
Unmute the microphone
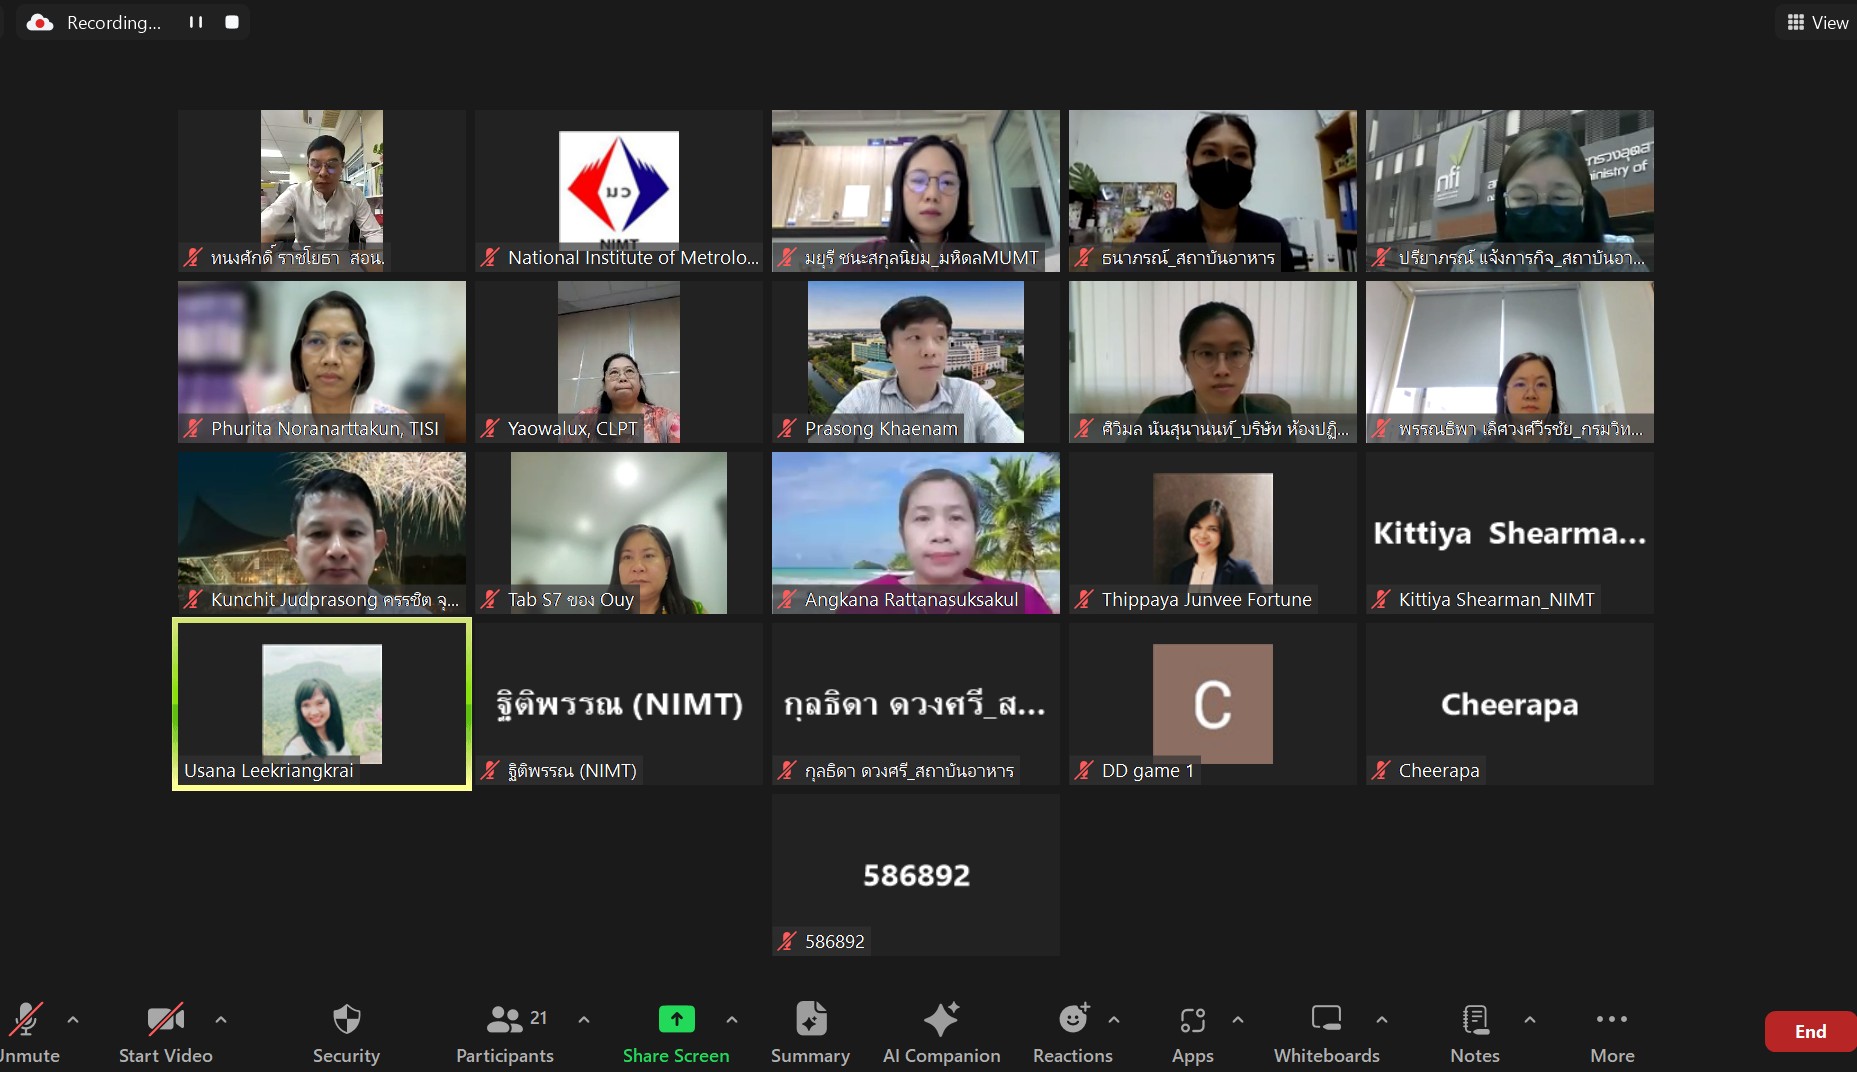click(x=25, y=1020)
